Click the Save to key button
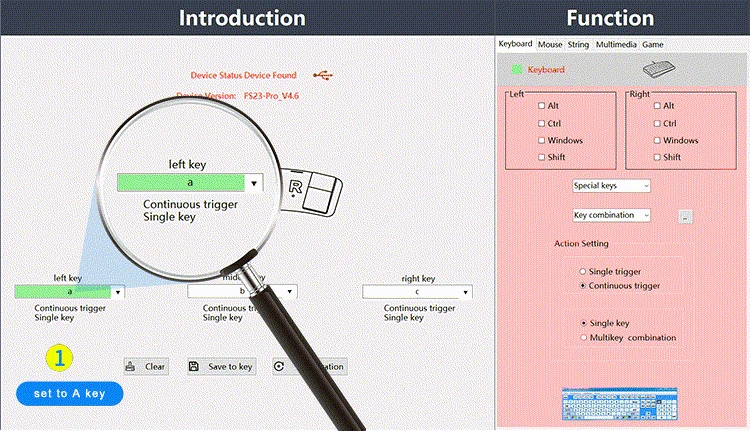750x431 pixels. 221,366
